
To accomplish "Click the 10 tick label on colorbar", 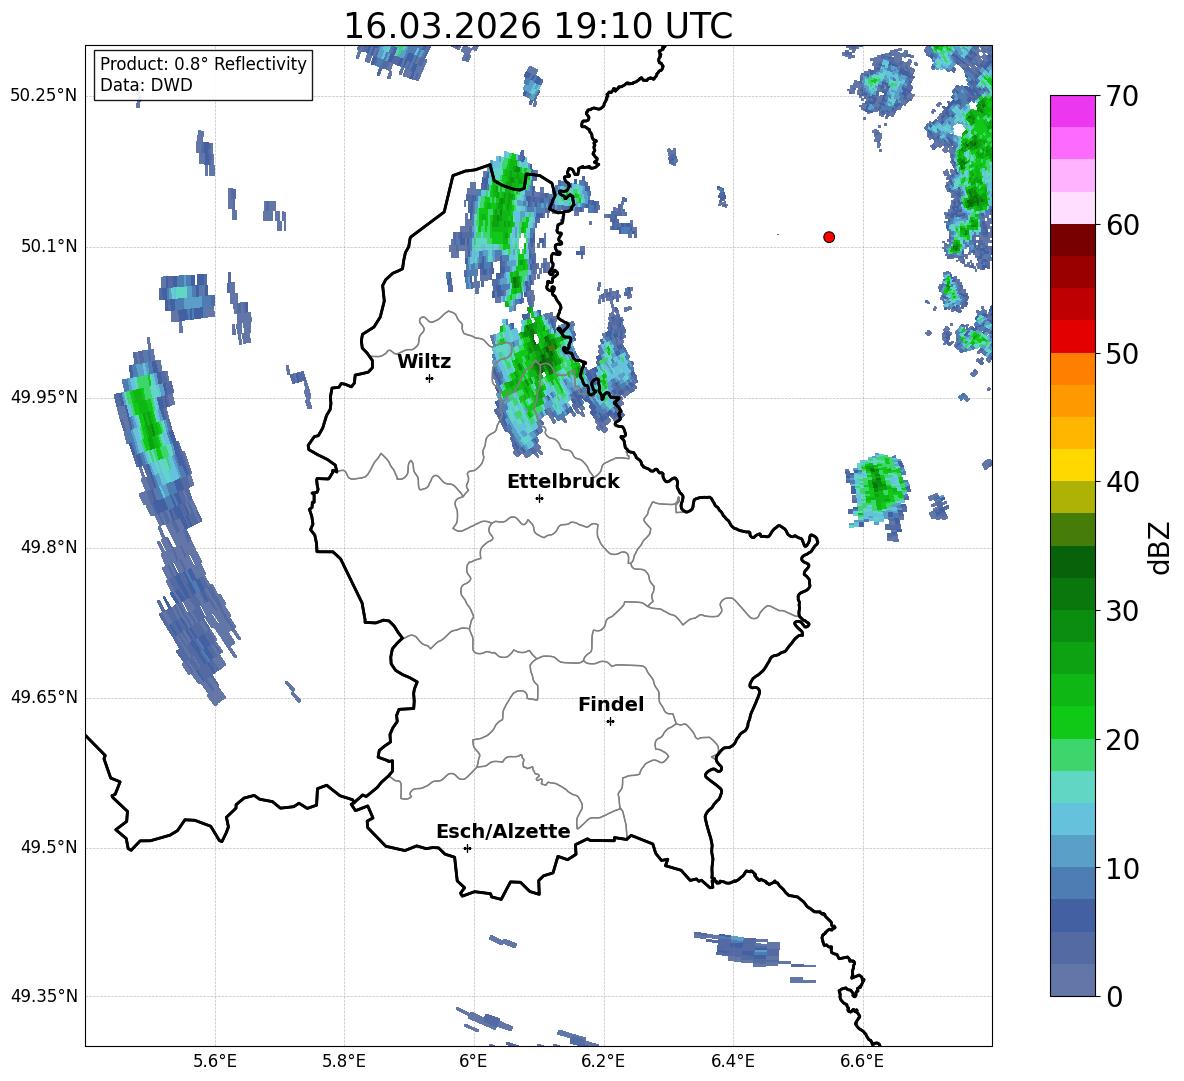I will click(1122, 868).
